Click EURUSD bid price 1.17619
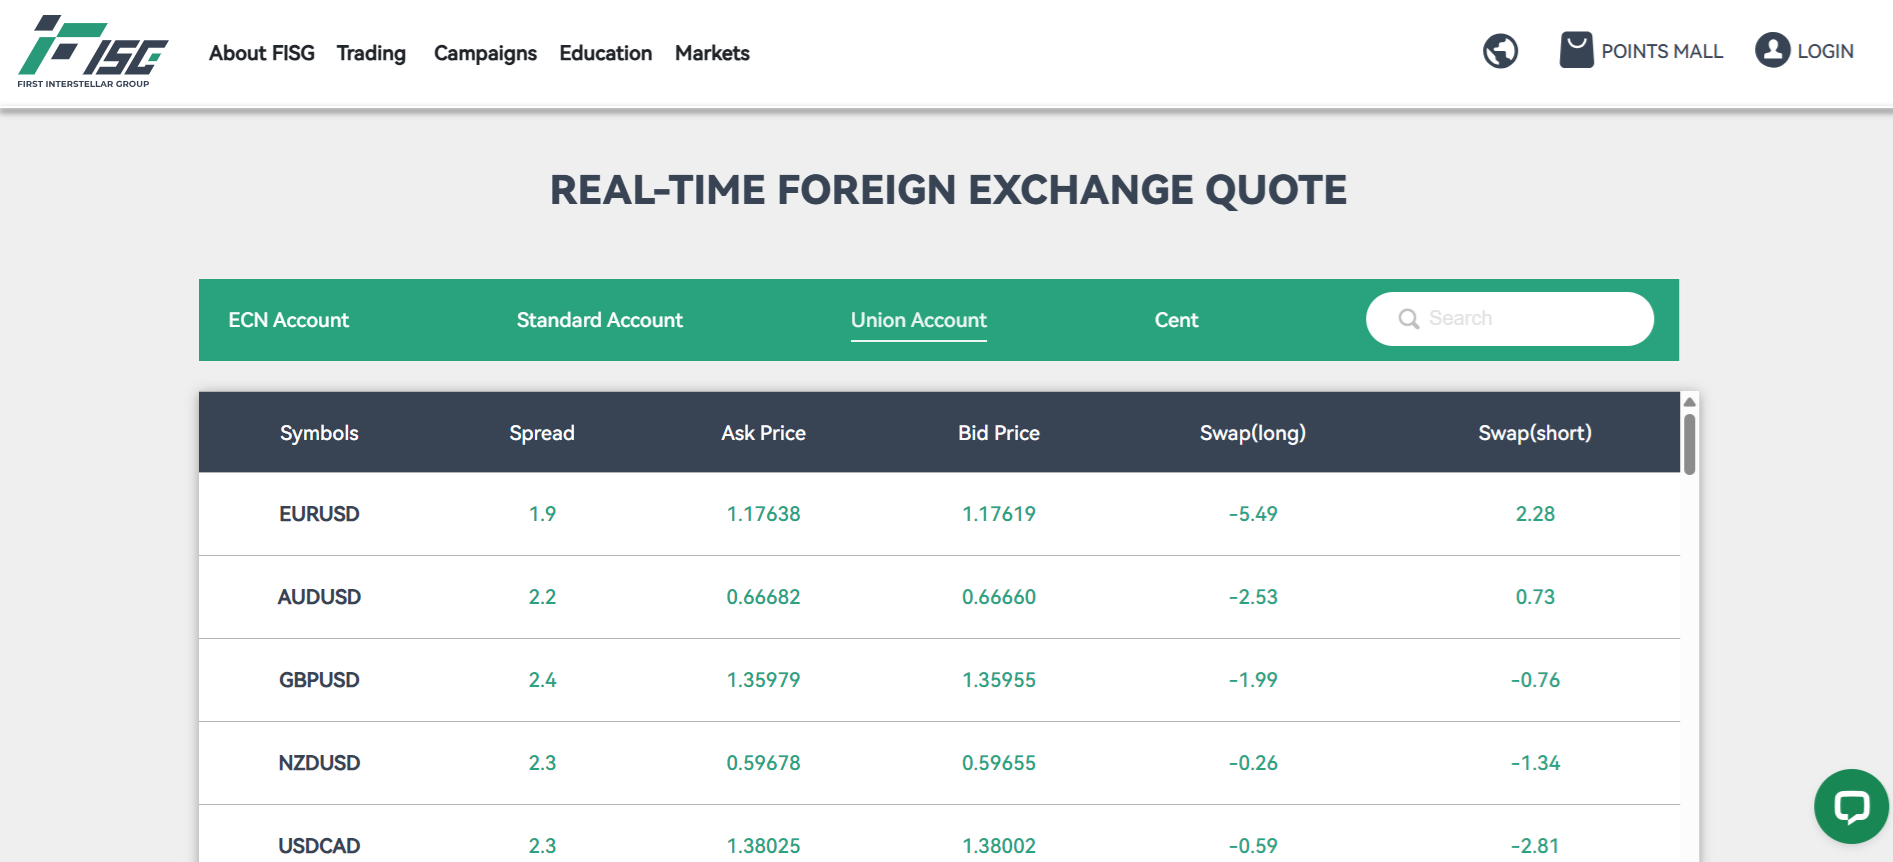The width and height of the screenshot is (1893, 862). click(999, 514)
